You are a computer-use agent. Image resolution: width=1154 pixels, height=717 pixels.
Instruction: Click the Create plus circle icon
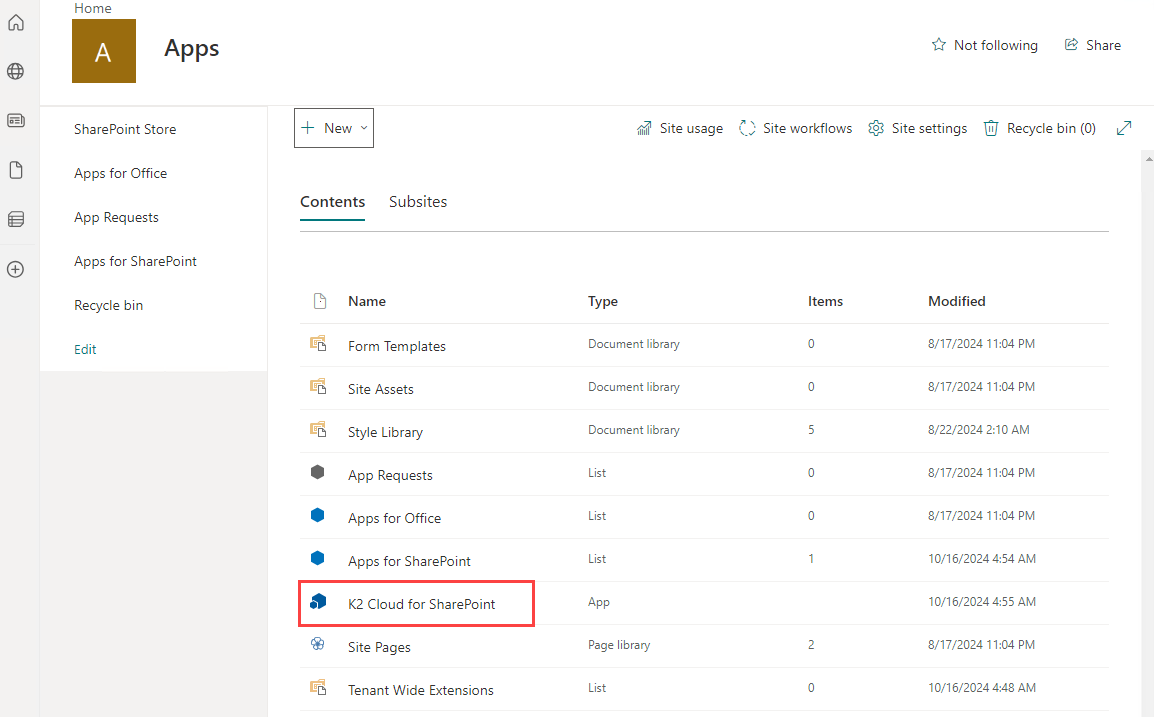[15, 269]
